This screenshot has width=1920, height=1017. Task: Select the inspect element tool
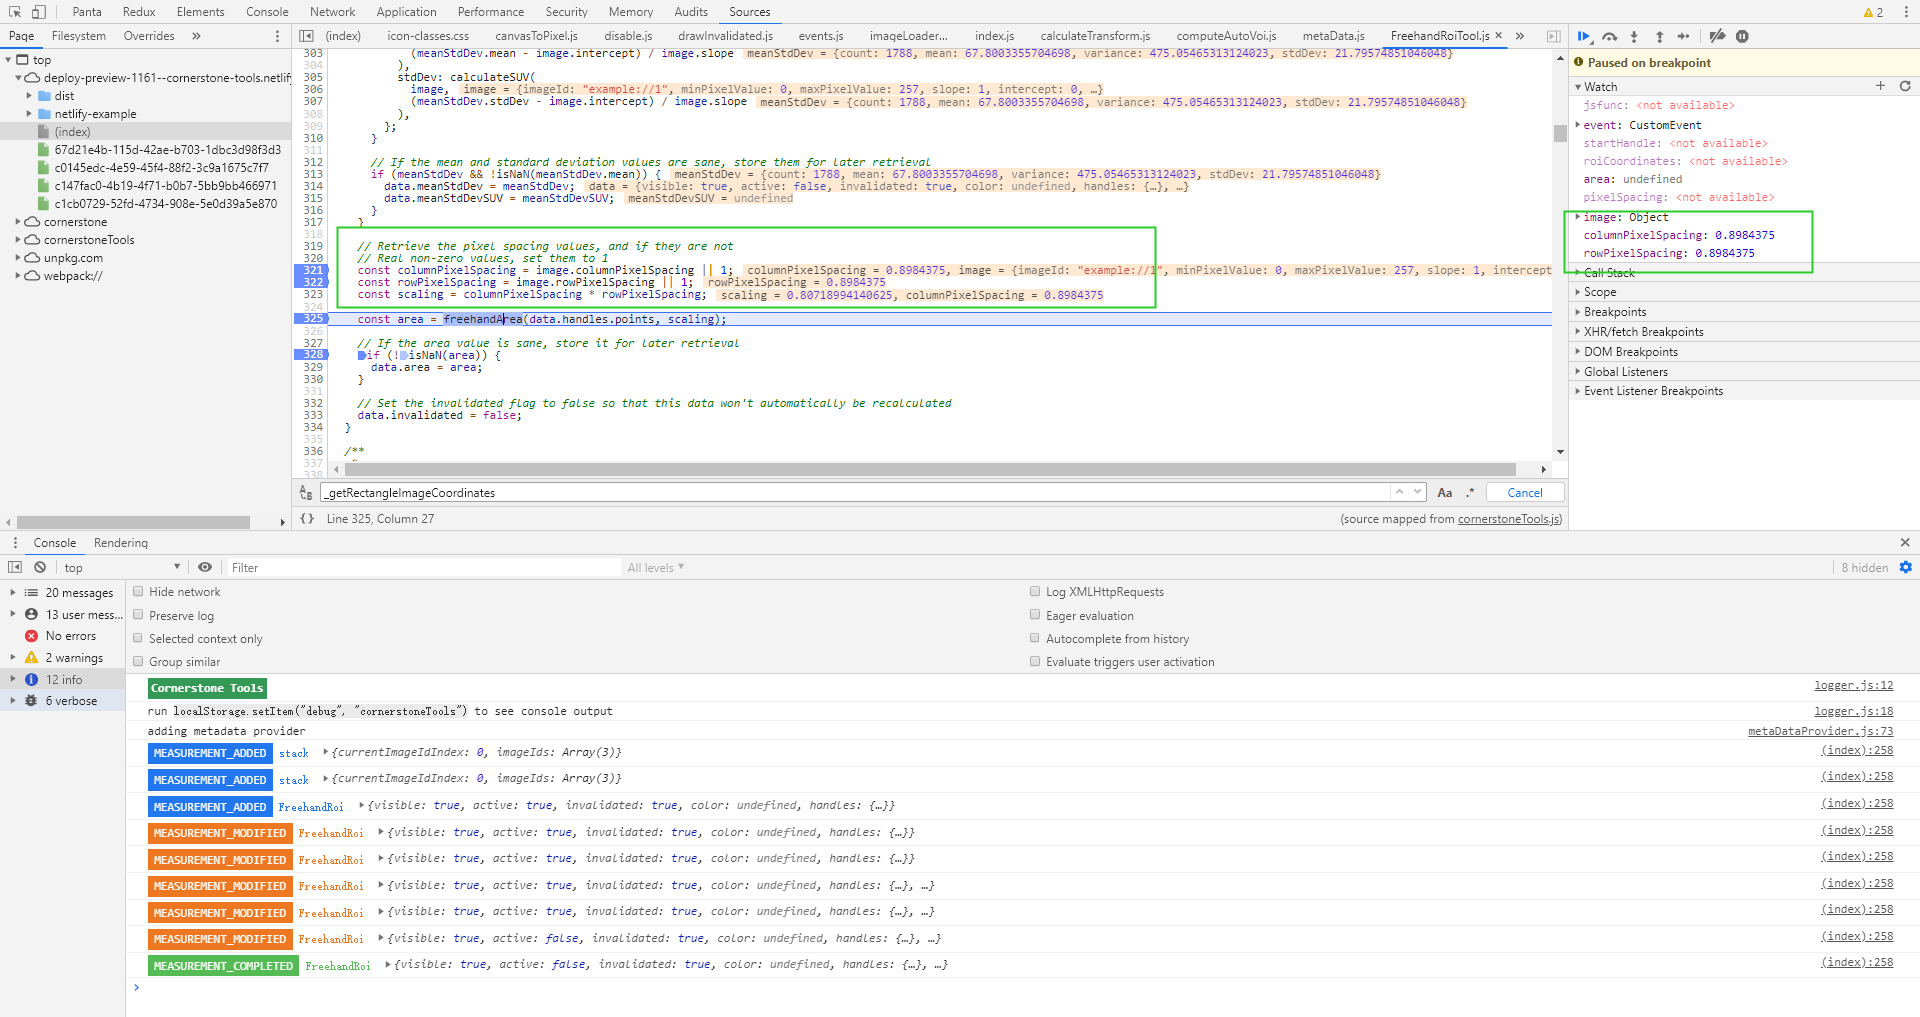click(x=16, y=11)
